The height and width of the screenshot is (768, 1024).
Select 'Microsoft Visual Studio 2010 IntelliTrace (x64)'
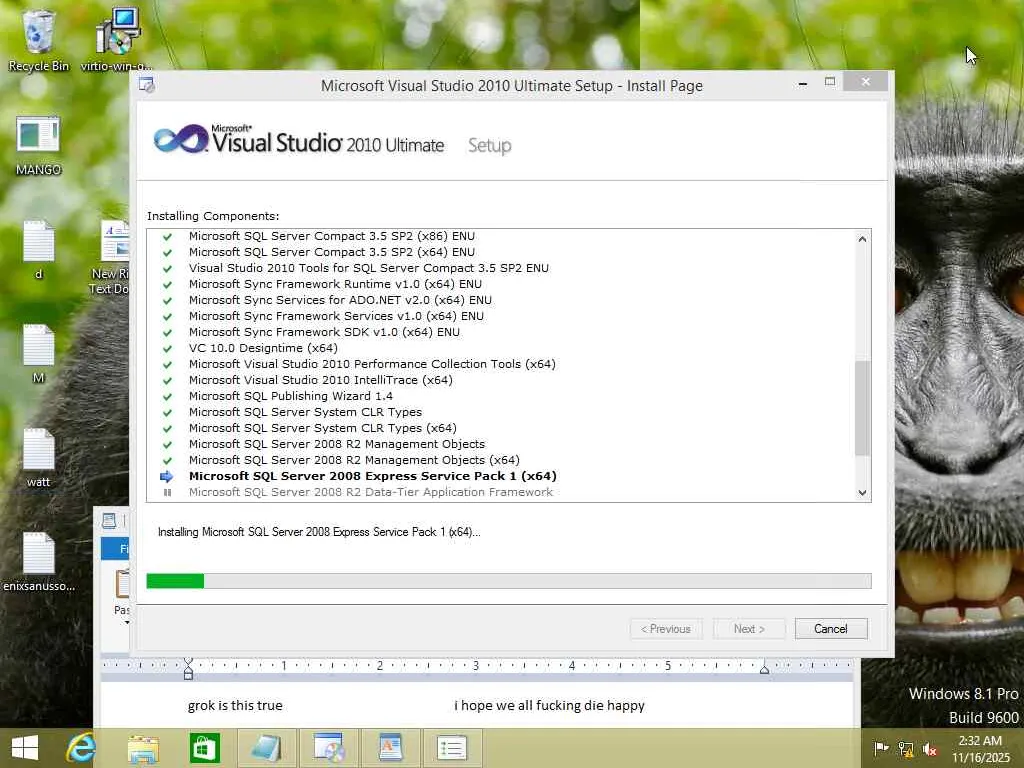coord(321,380)
